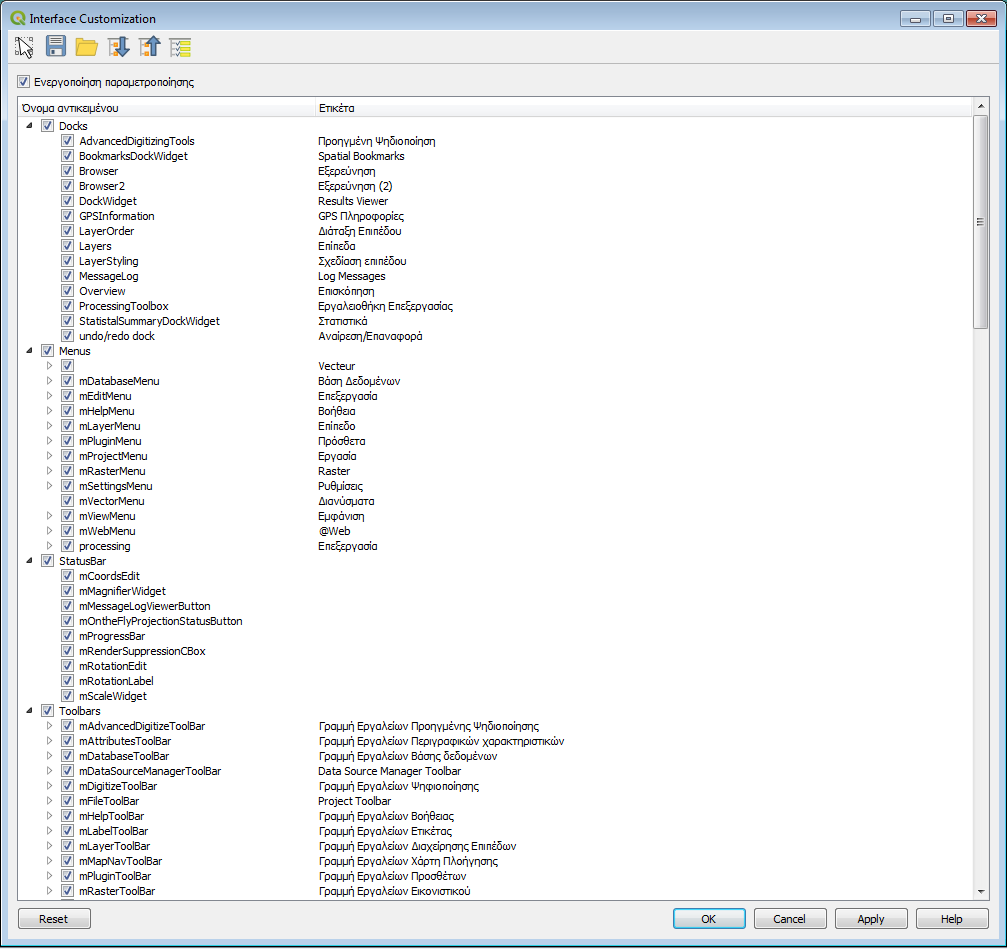
Task: Click the Project Toolbar label text
Action: 355,801
